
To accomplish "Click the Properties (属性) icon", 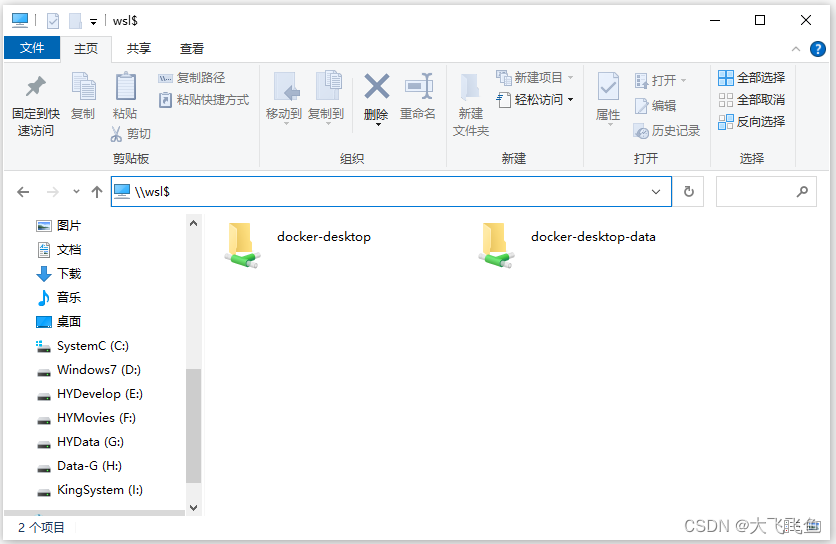I will pos(608,86).
